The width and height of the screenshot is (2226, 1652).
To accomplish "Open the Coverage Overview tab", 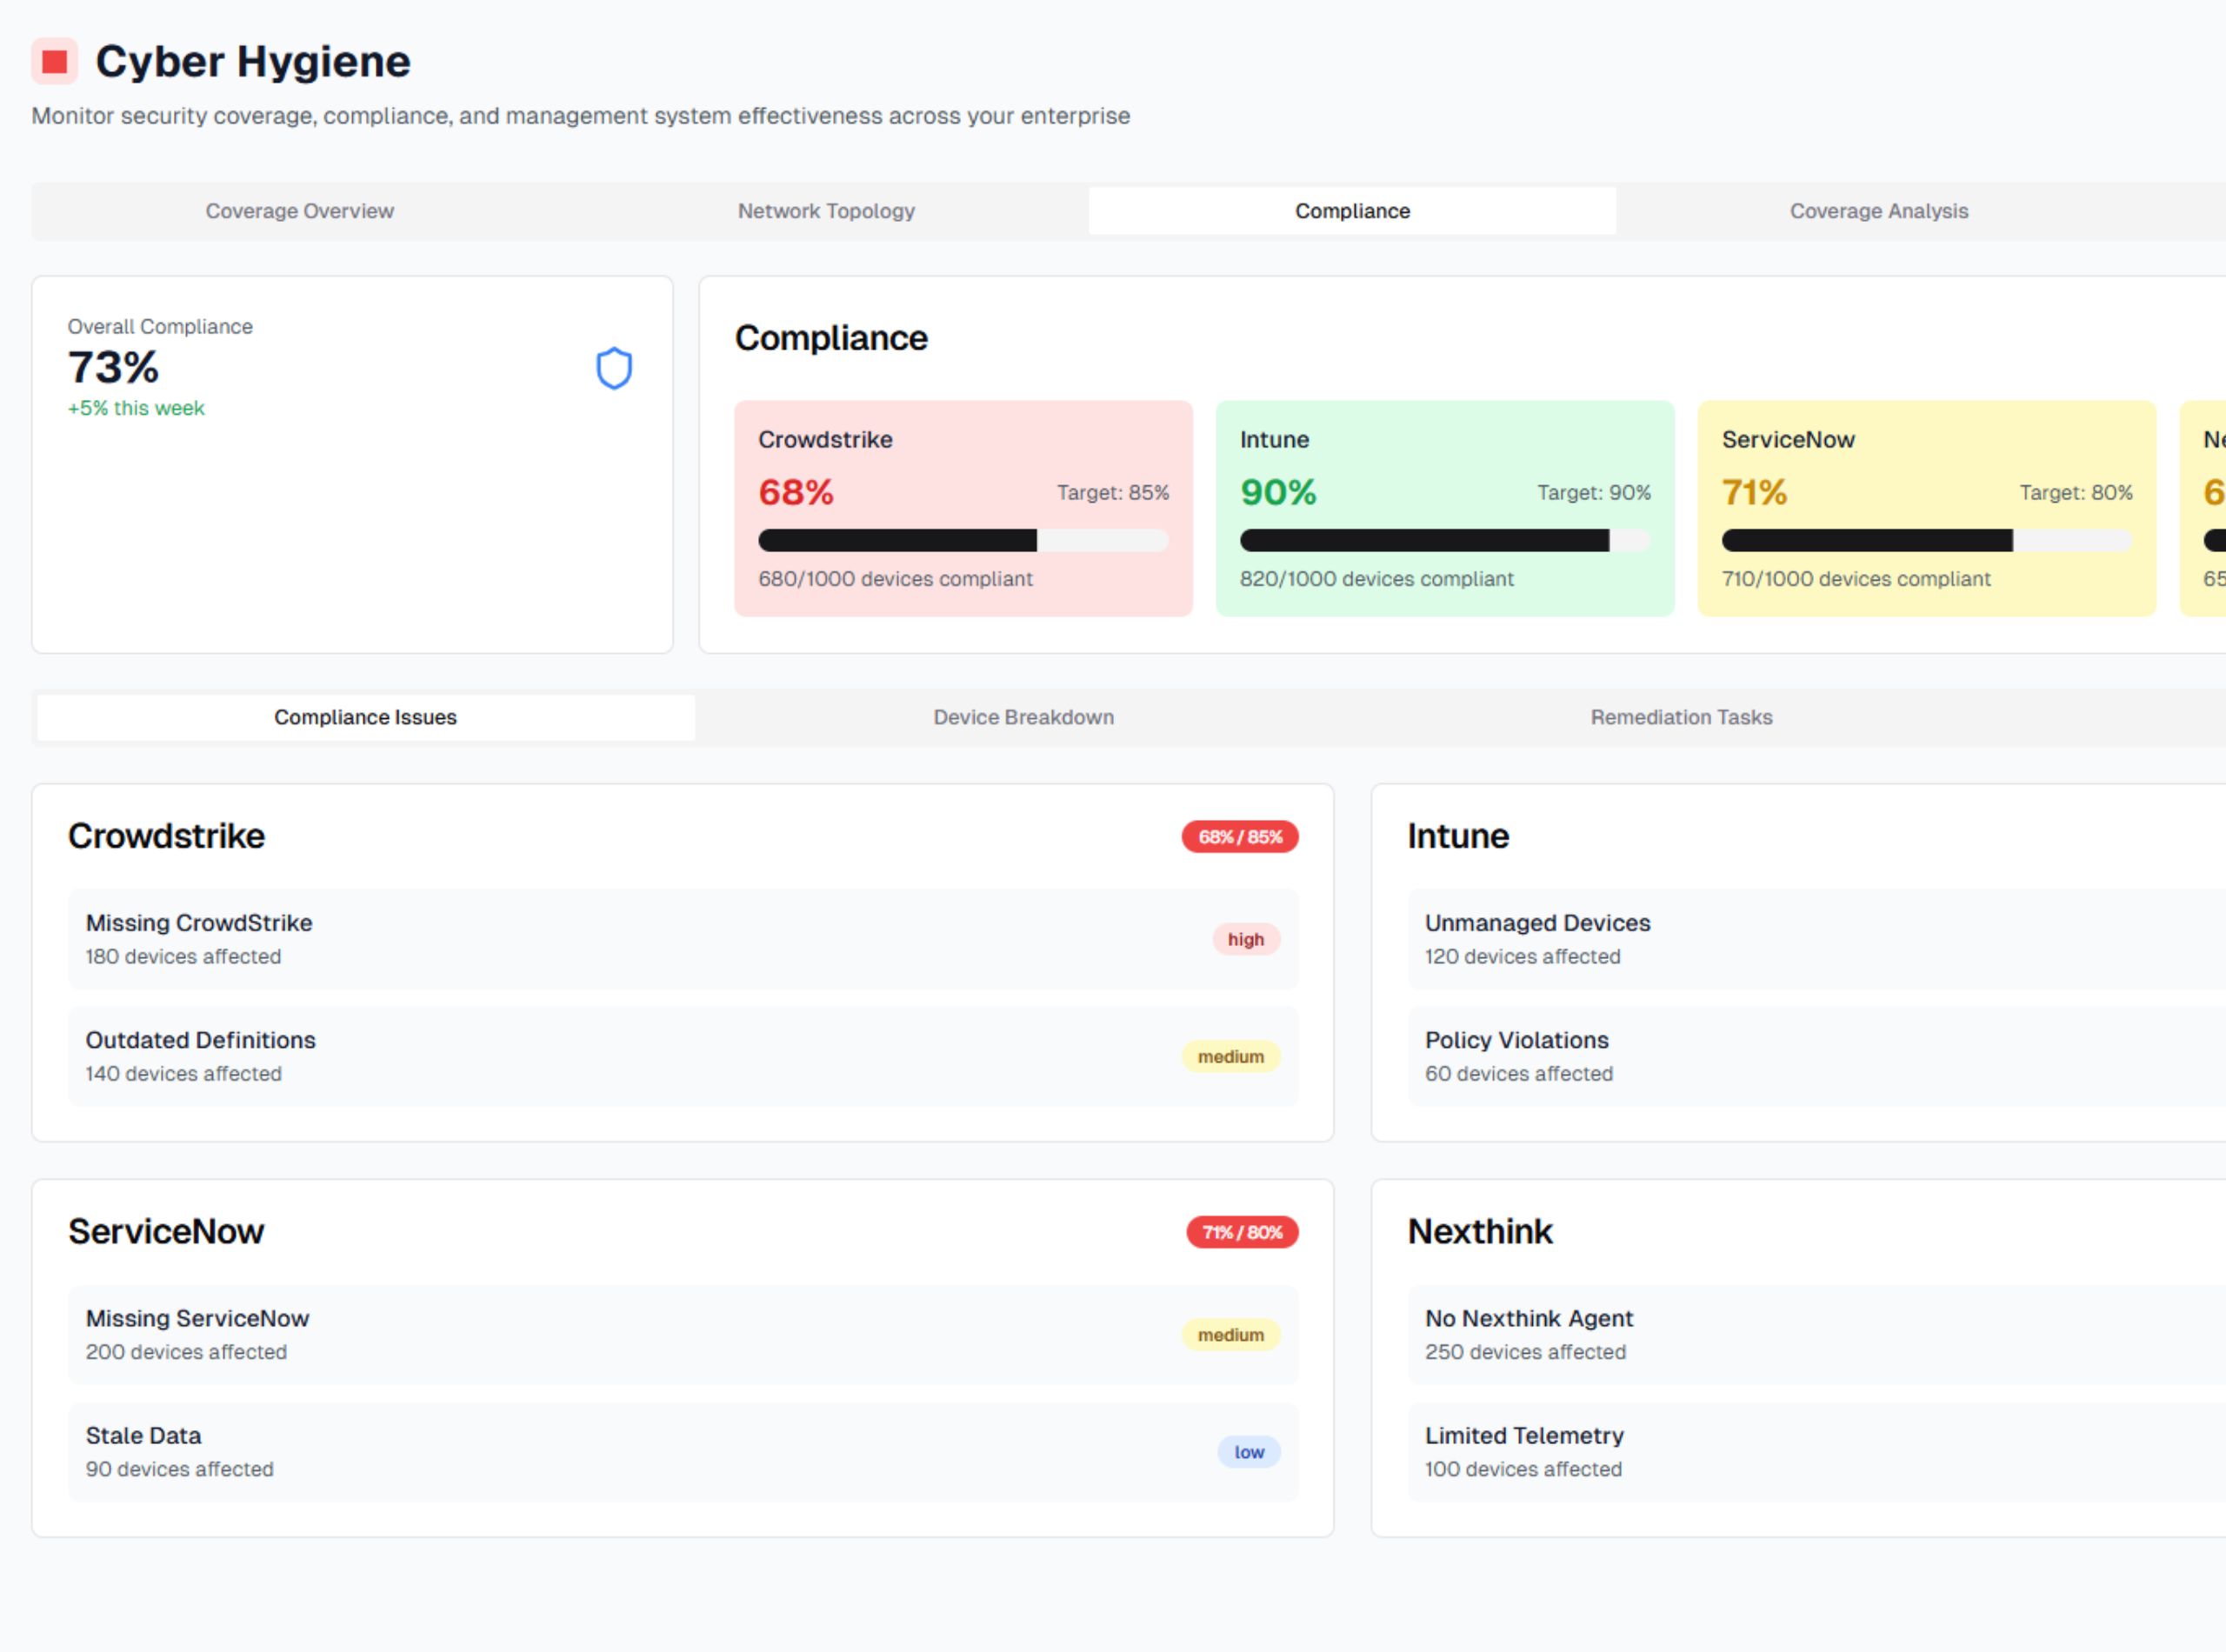I will (x=299, y=211).
